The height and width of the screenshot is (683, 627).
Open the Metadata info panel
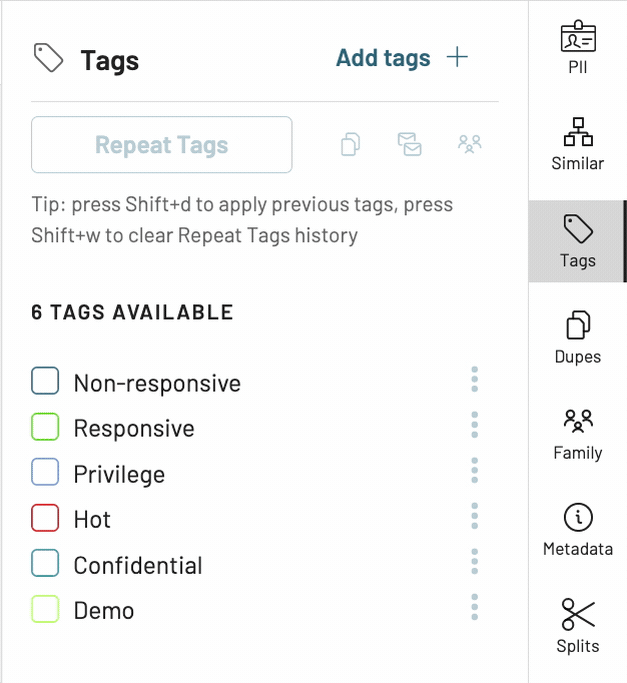click(x=578, y=530)
